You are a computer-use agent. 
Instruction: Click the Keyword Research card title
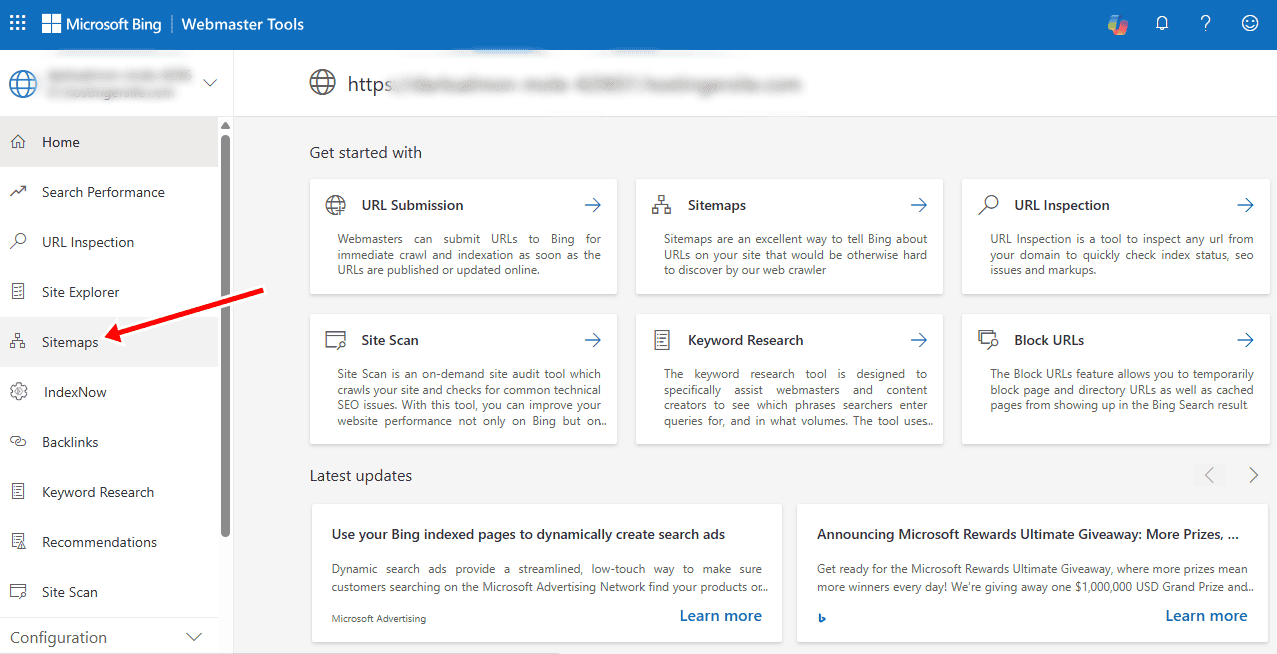(x=746, y=340)
